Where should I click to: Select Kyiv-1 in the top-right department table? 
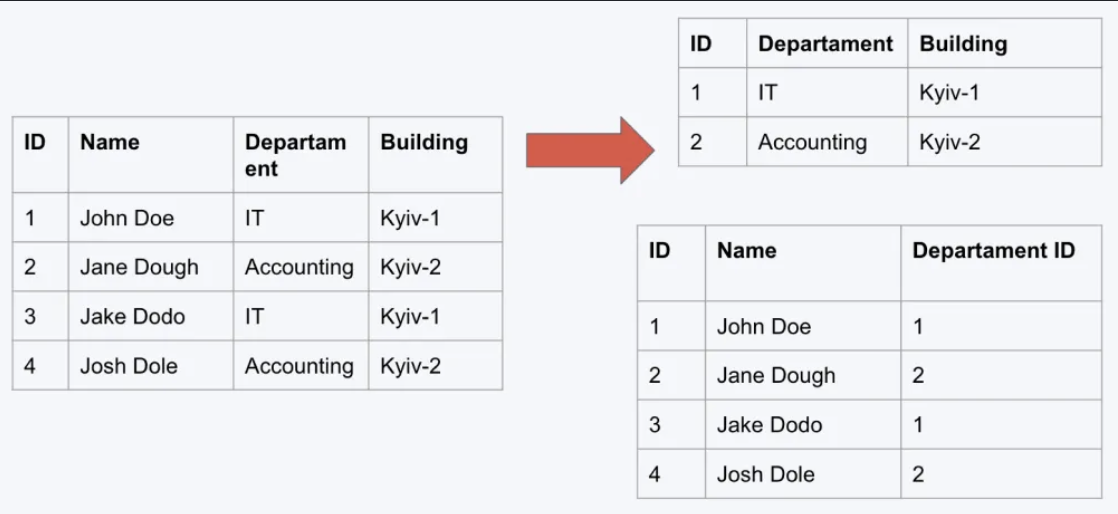950,93
